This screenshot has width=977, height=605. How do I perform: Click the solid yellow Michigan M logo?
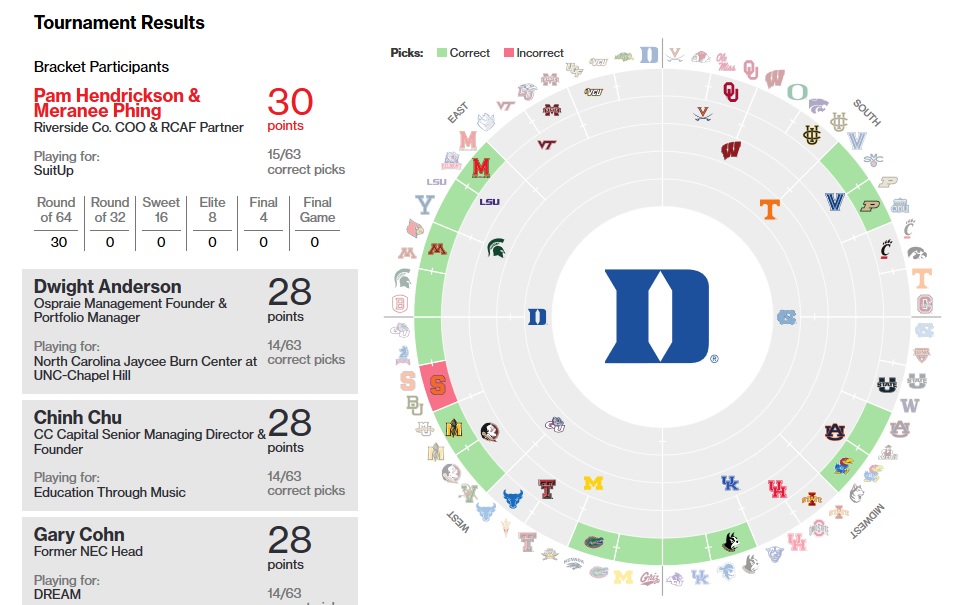(x=593, y=484)
